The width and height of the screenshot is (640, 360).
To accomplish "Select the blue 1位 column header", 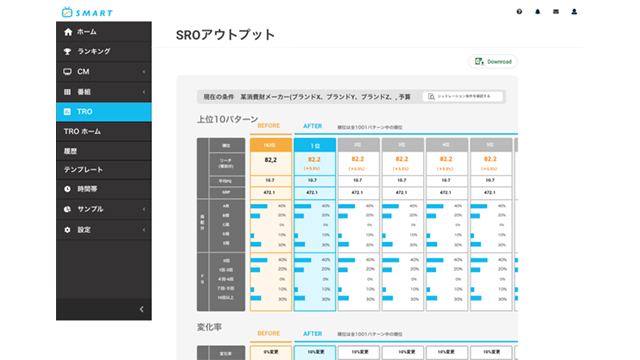I will point(315,145).
